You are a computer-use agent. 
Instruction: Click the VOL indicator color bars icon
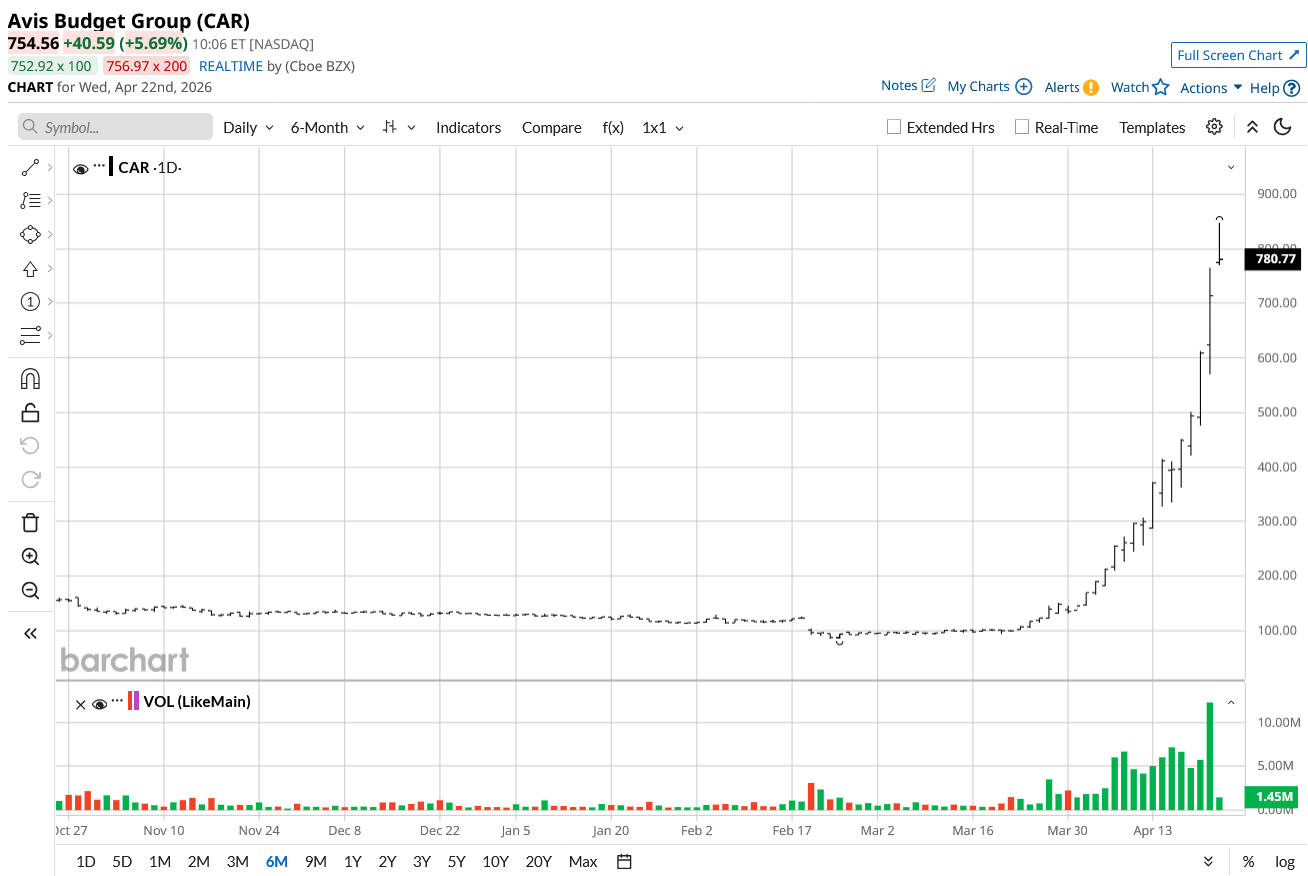[x=133, y=701]
